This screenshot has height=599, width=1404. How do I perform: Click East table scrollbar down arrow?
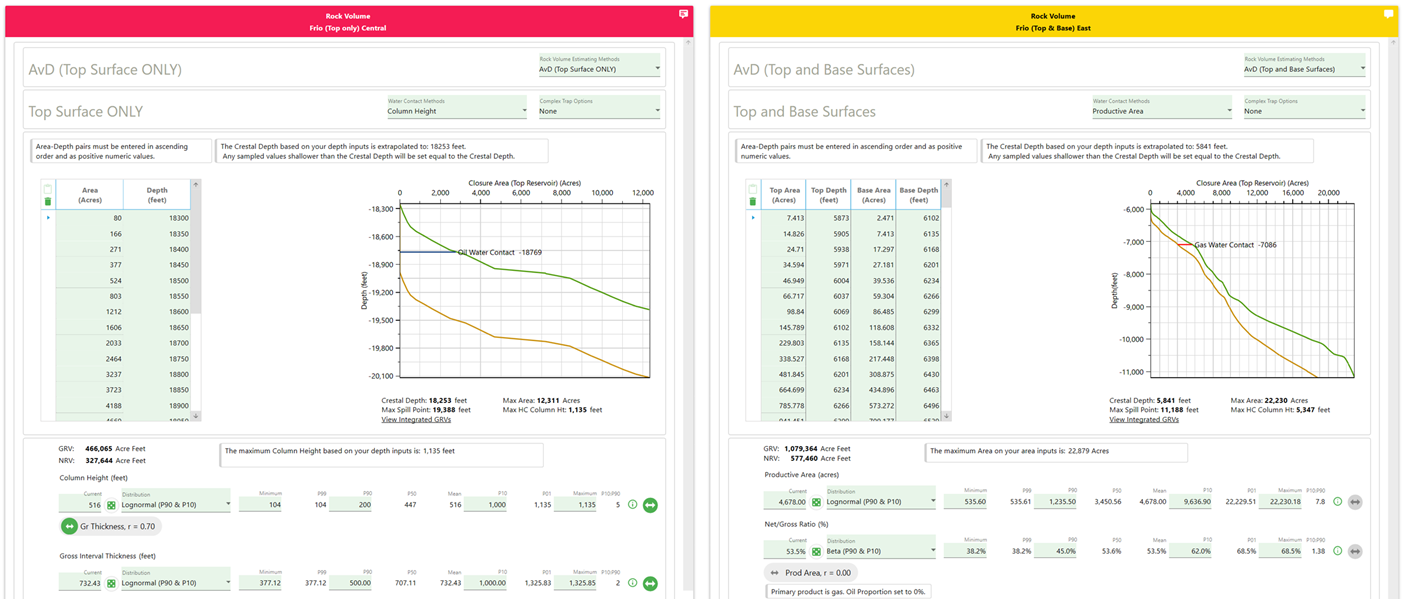(x=947, y=415)
